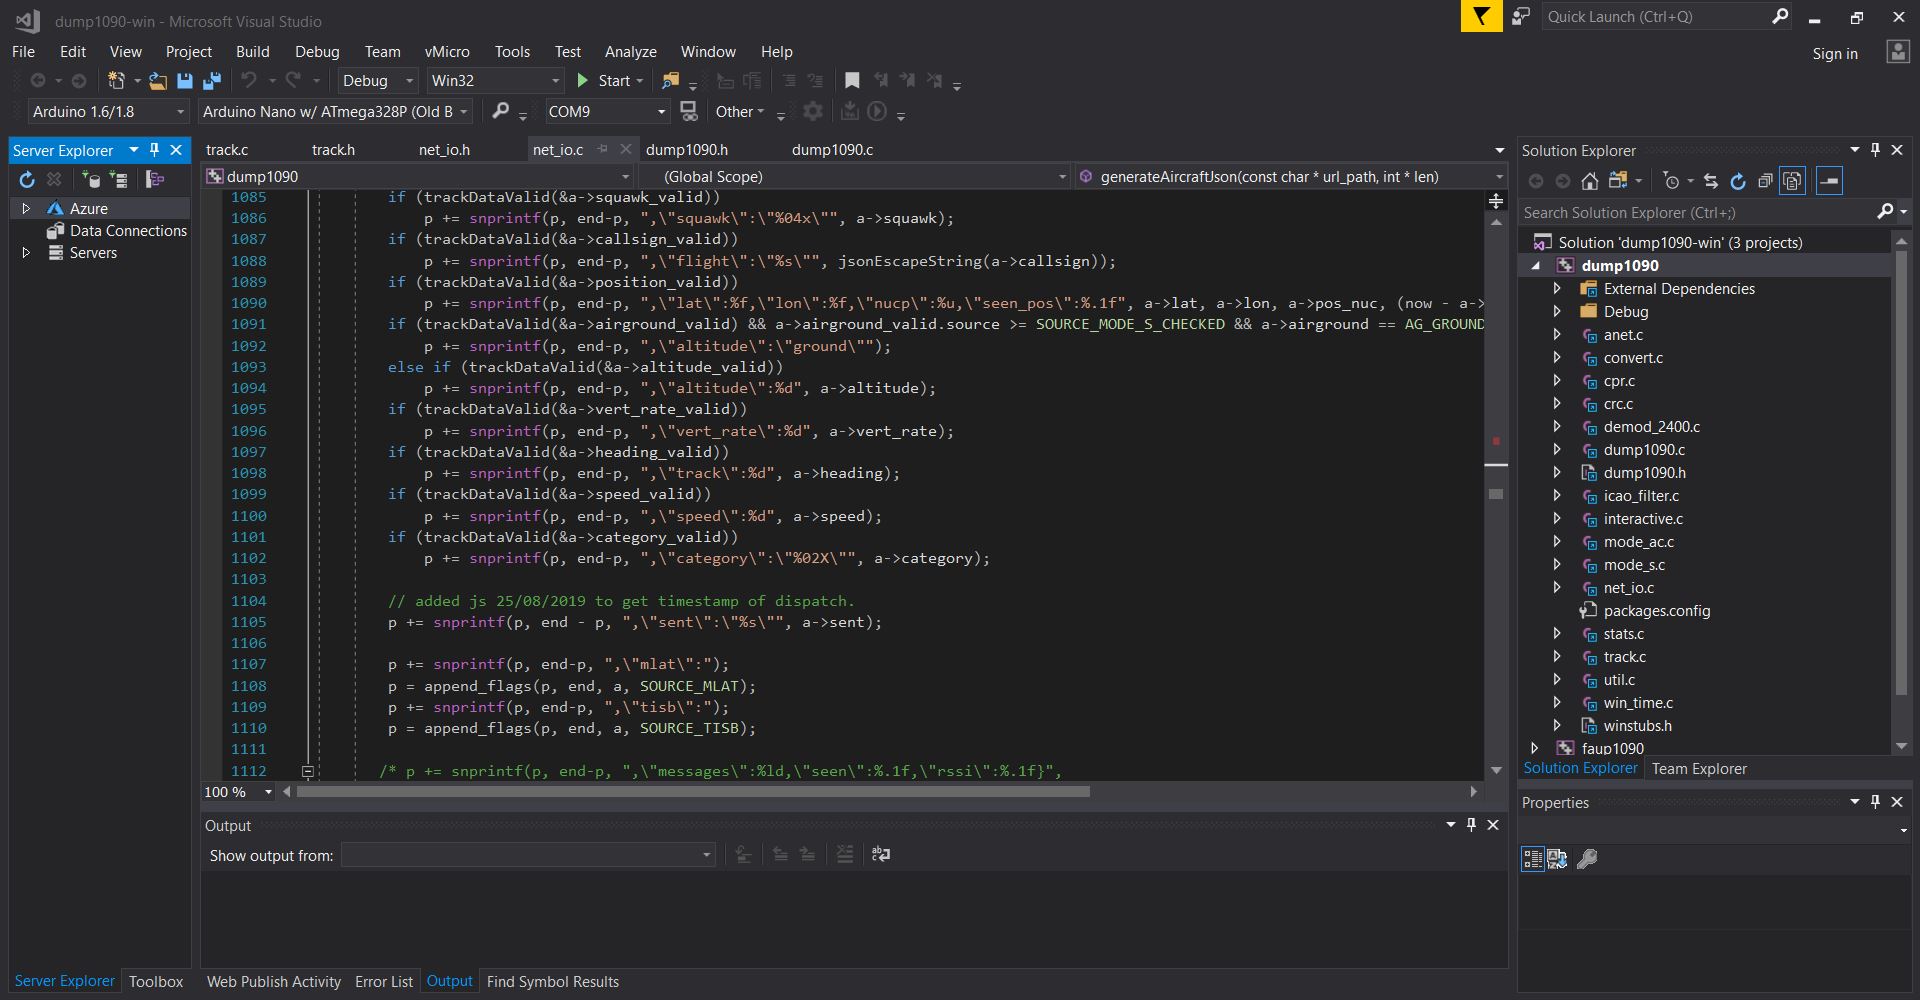The width and height of the screenshot is (1920, 1000).
Task: Click the Property Pages wrench icon
Action: tap(1587, 858)
